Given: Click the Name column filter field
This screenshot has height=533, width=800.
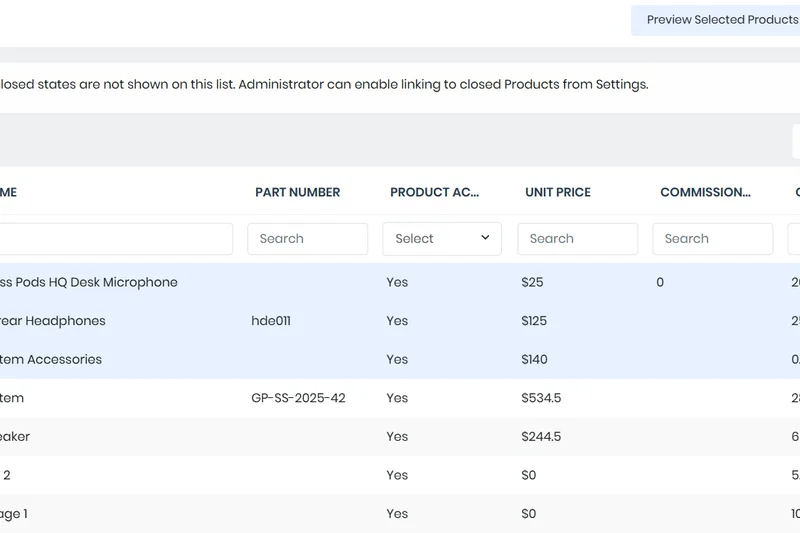Looking at the screenshot, I should click(116, 239).
